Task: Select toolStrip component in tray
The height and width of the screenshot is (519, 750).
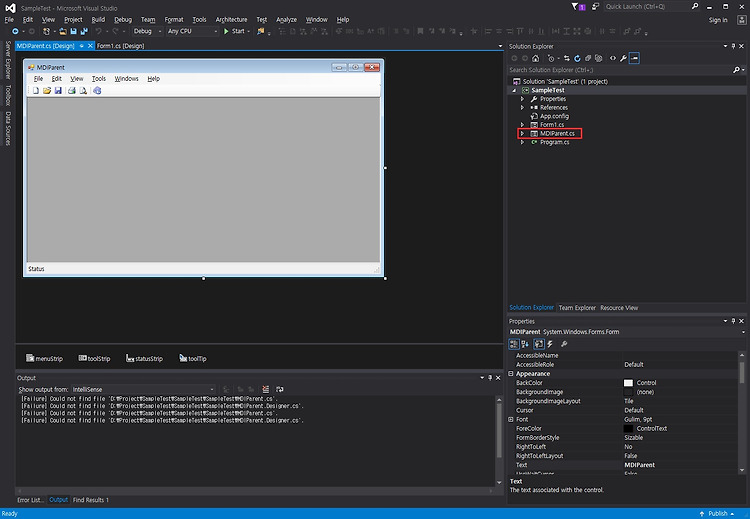Action: [x=94, y=358]
